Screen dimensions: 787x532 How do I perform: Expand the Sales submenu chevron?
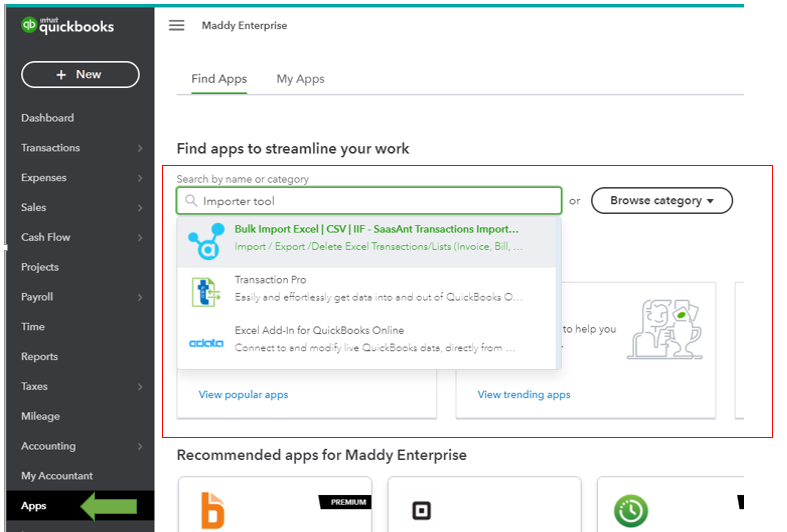tap(140, 207)
